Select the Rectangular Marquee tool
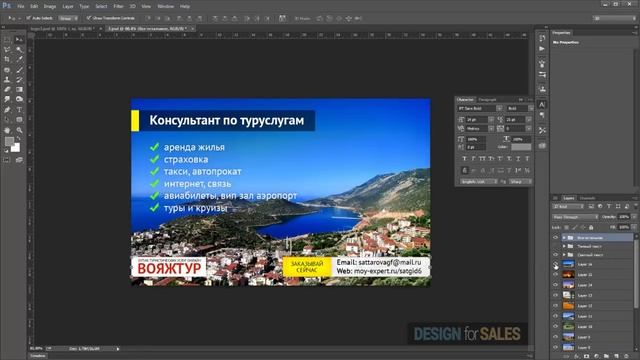The width and height of the screenshot is (640, 360). 7,40
